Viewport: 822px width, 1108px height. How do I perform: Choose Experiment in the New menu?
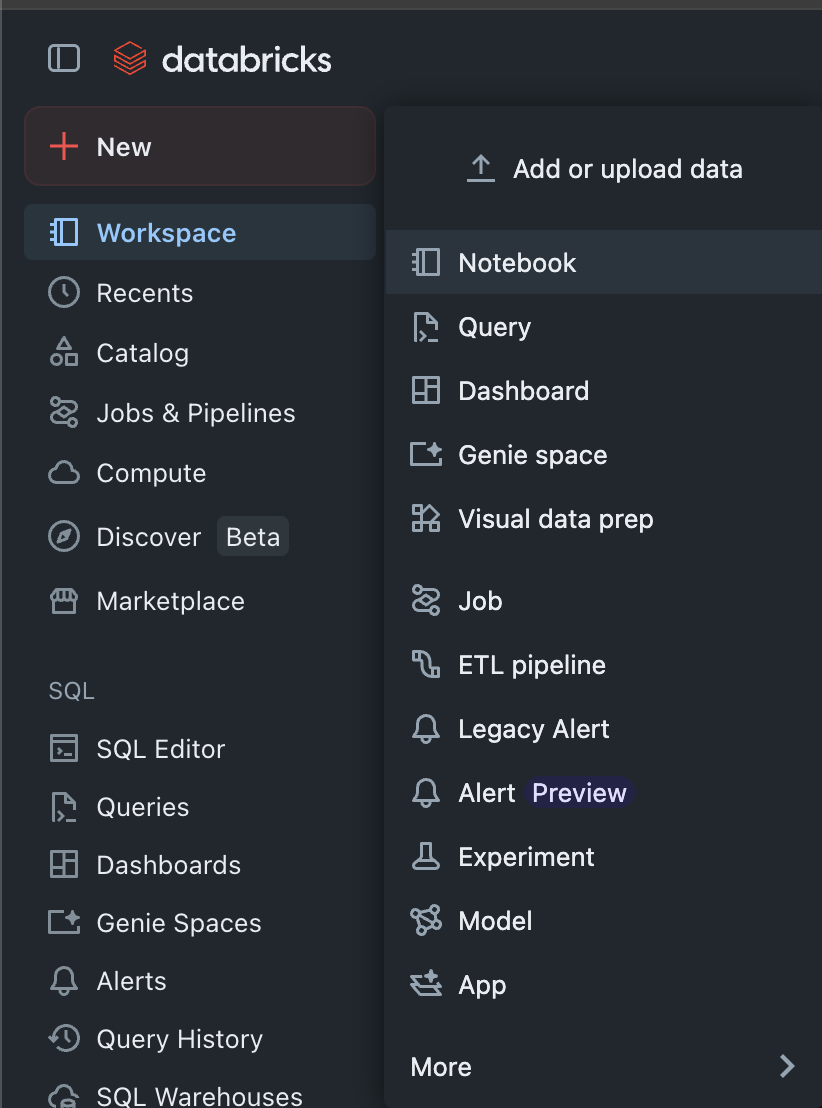tap(604, 856)
